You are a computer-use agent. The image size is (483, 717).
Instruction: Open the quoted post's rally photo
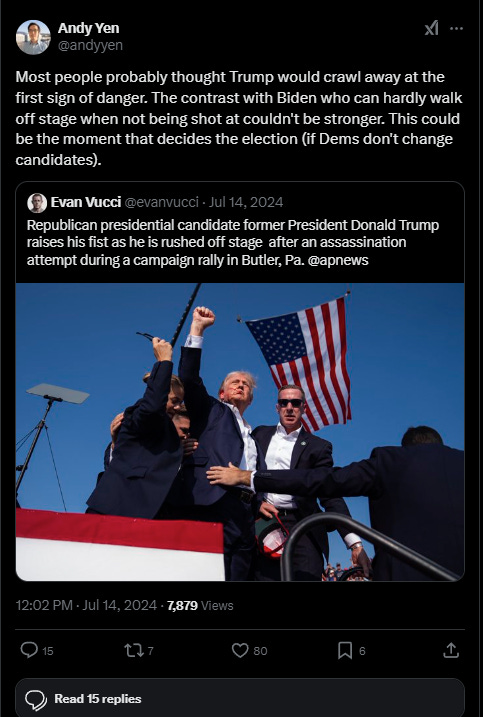point(240,432)
